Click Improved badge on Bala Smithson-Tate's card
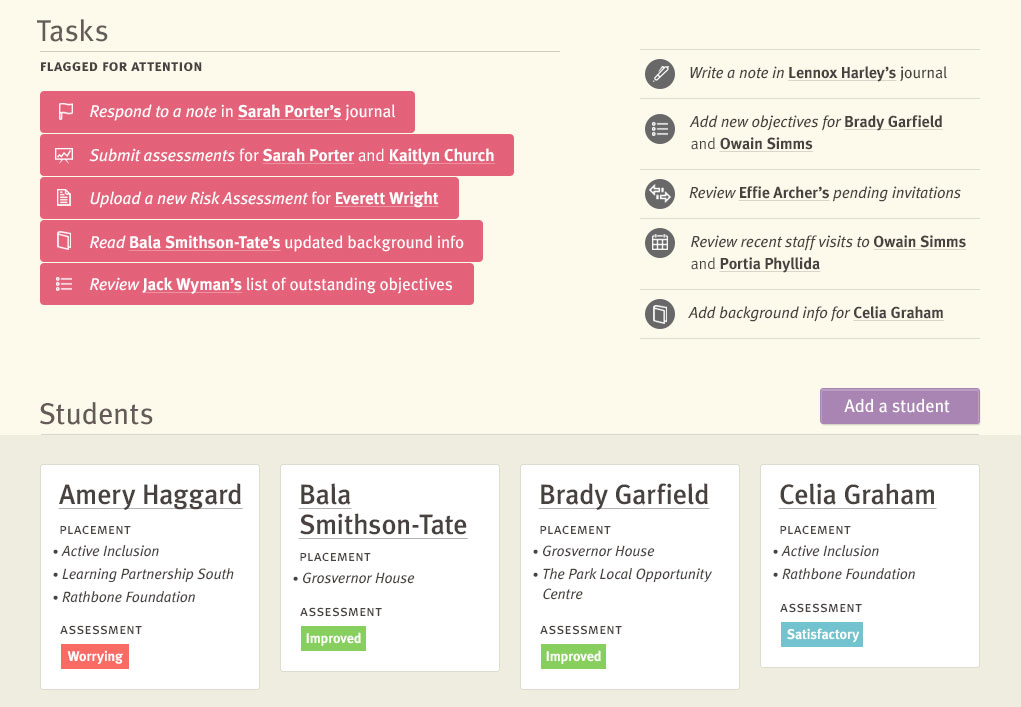Image resolution: width=1021 pixels, height=707 pixels. tap(333, 638)
